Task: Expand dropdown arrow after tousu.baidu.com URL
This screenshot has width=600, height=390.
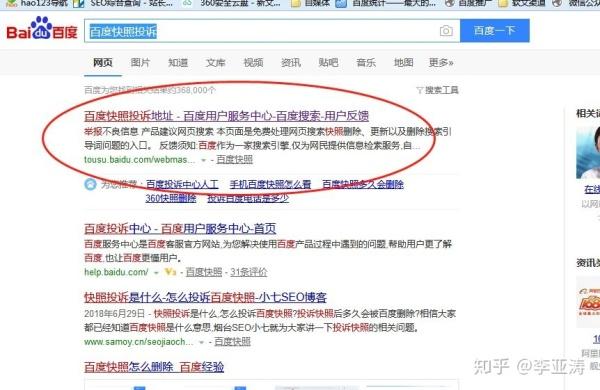Action: tap(204, 160)
